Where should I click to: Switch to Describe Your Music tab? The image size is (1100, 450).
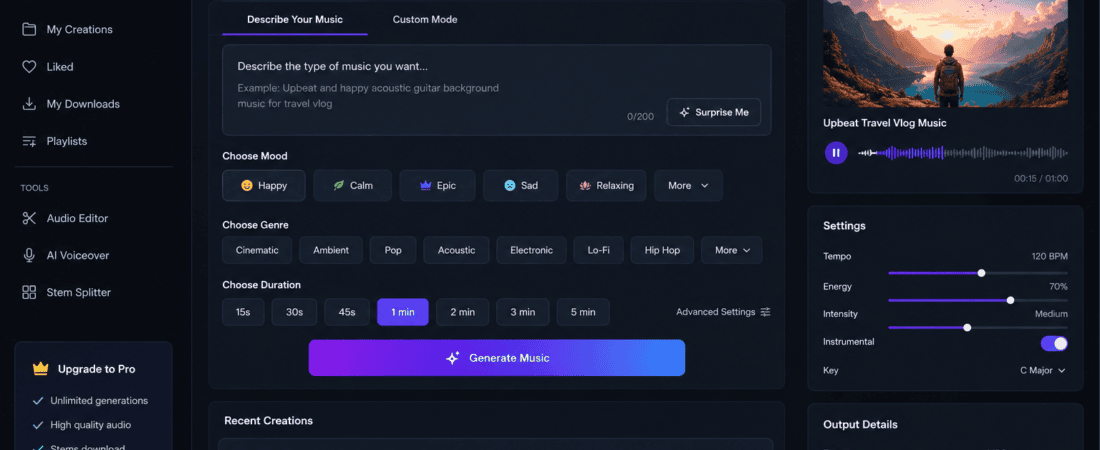pos(295,20)
